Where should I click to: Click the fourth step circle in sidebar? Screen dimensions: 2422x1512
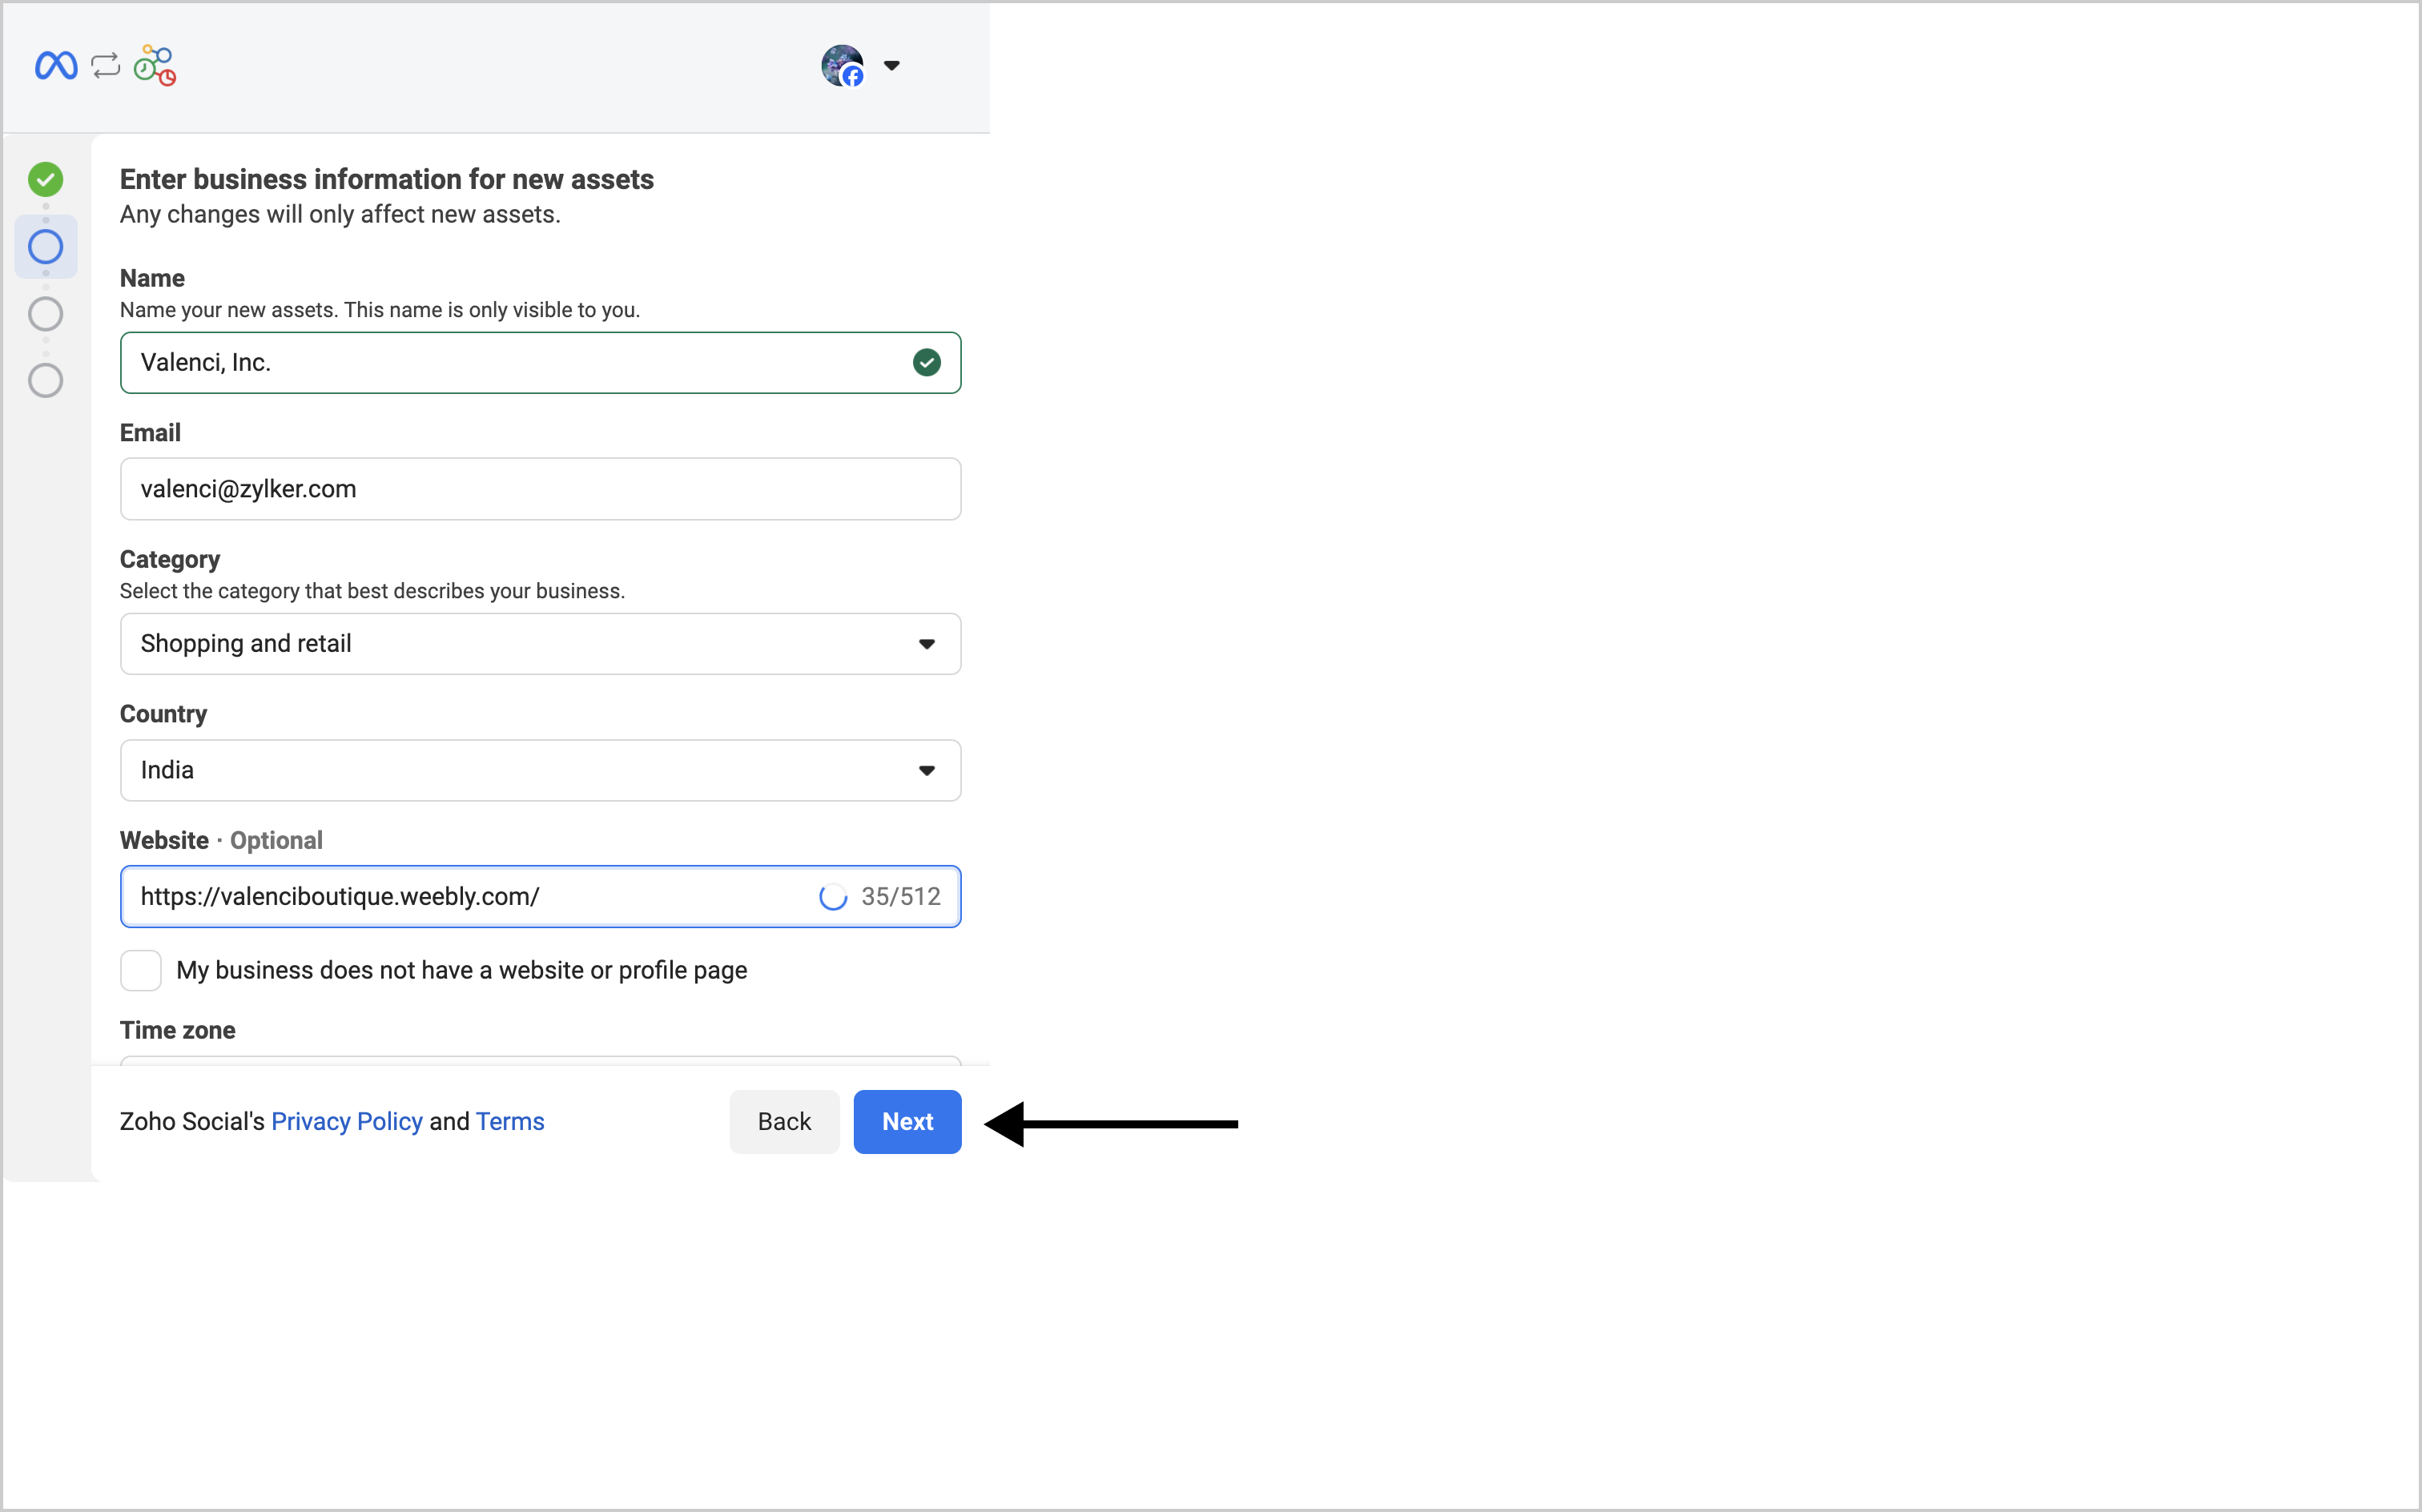point(46,380)
